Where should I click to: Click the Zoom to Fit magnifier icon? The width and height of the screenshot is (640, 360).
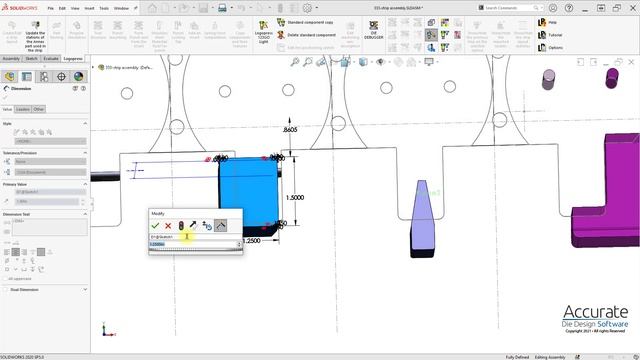pos(294,62)
